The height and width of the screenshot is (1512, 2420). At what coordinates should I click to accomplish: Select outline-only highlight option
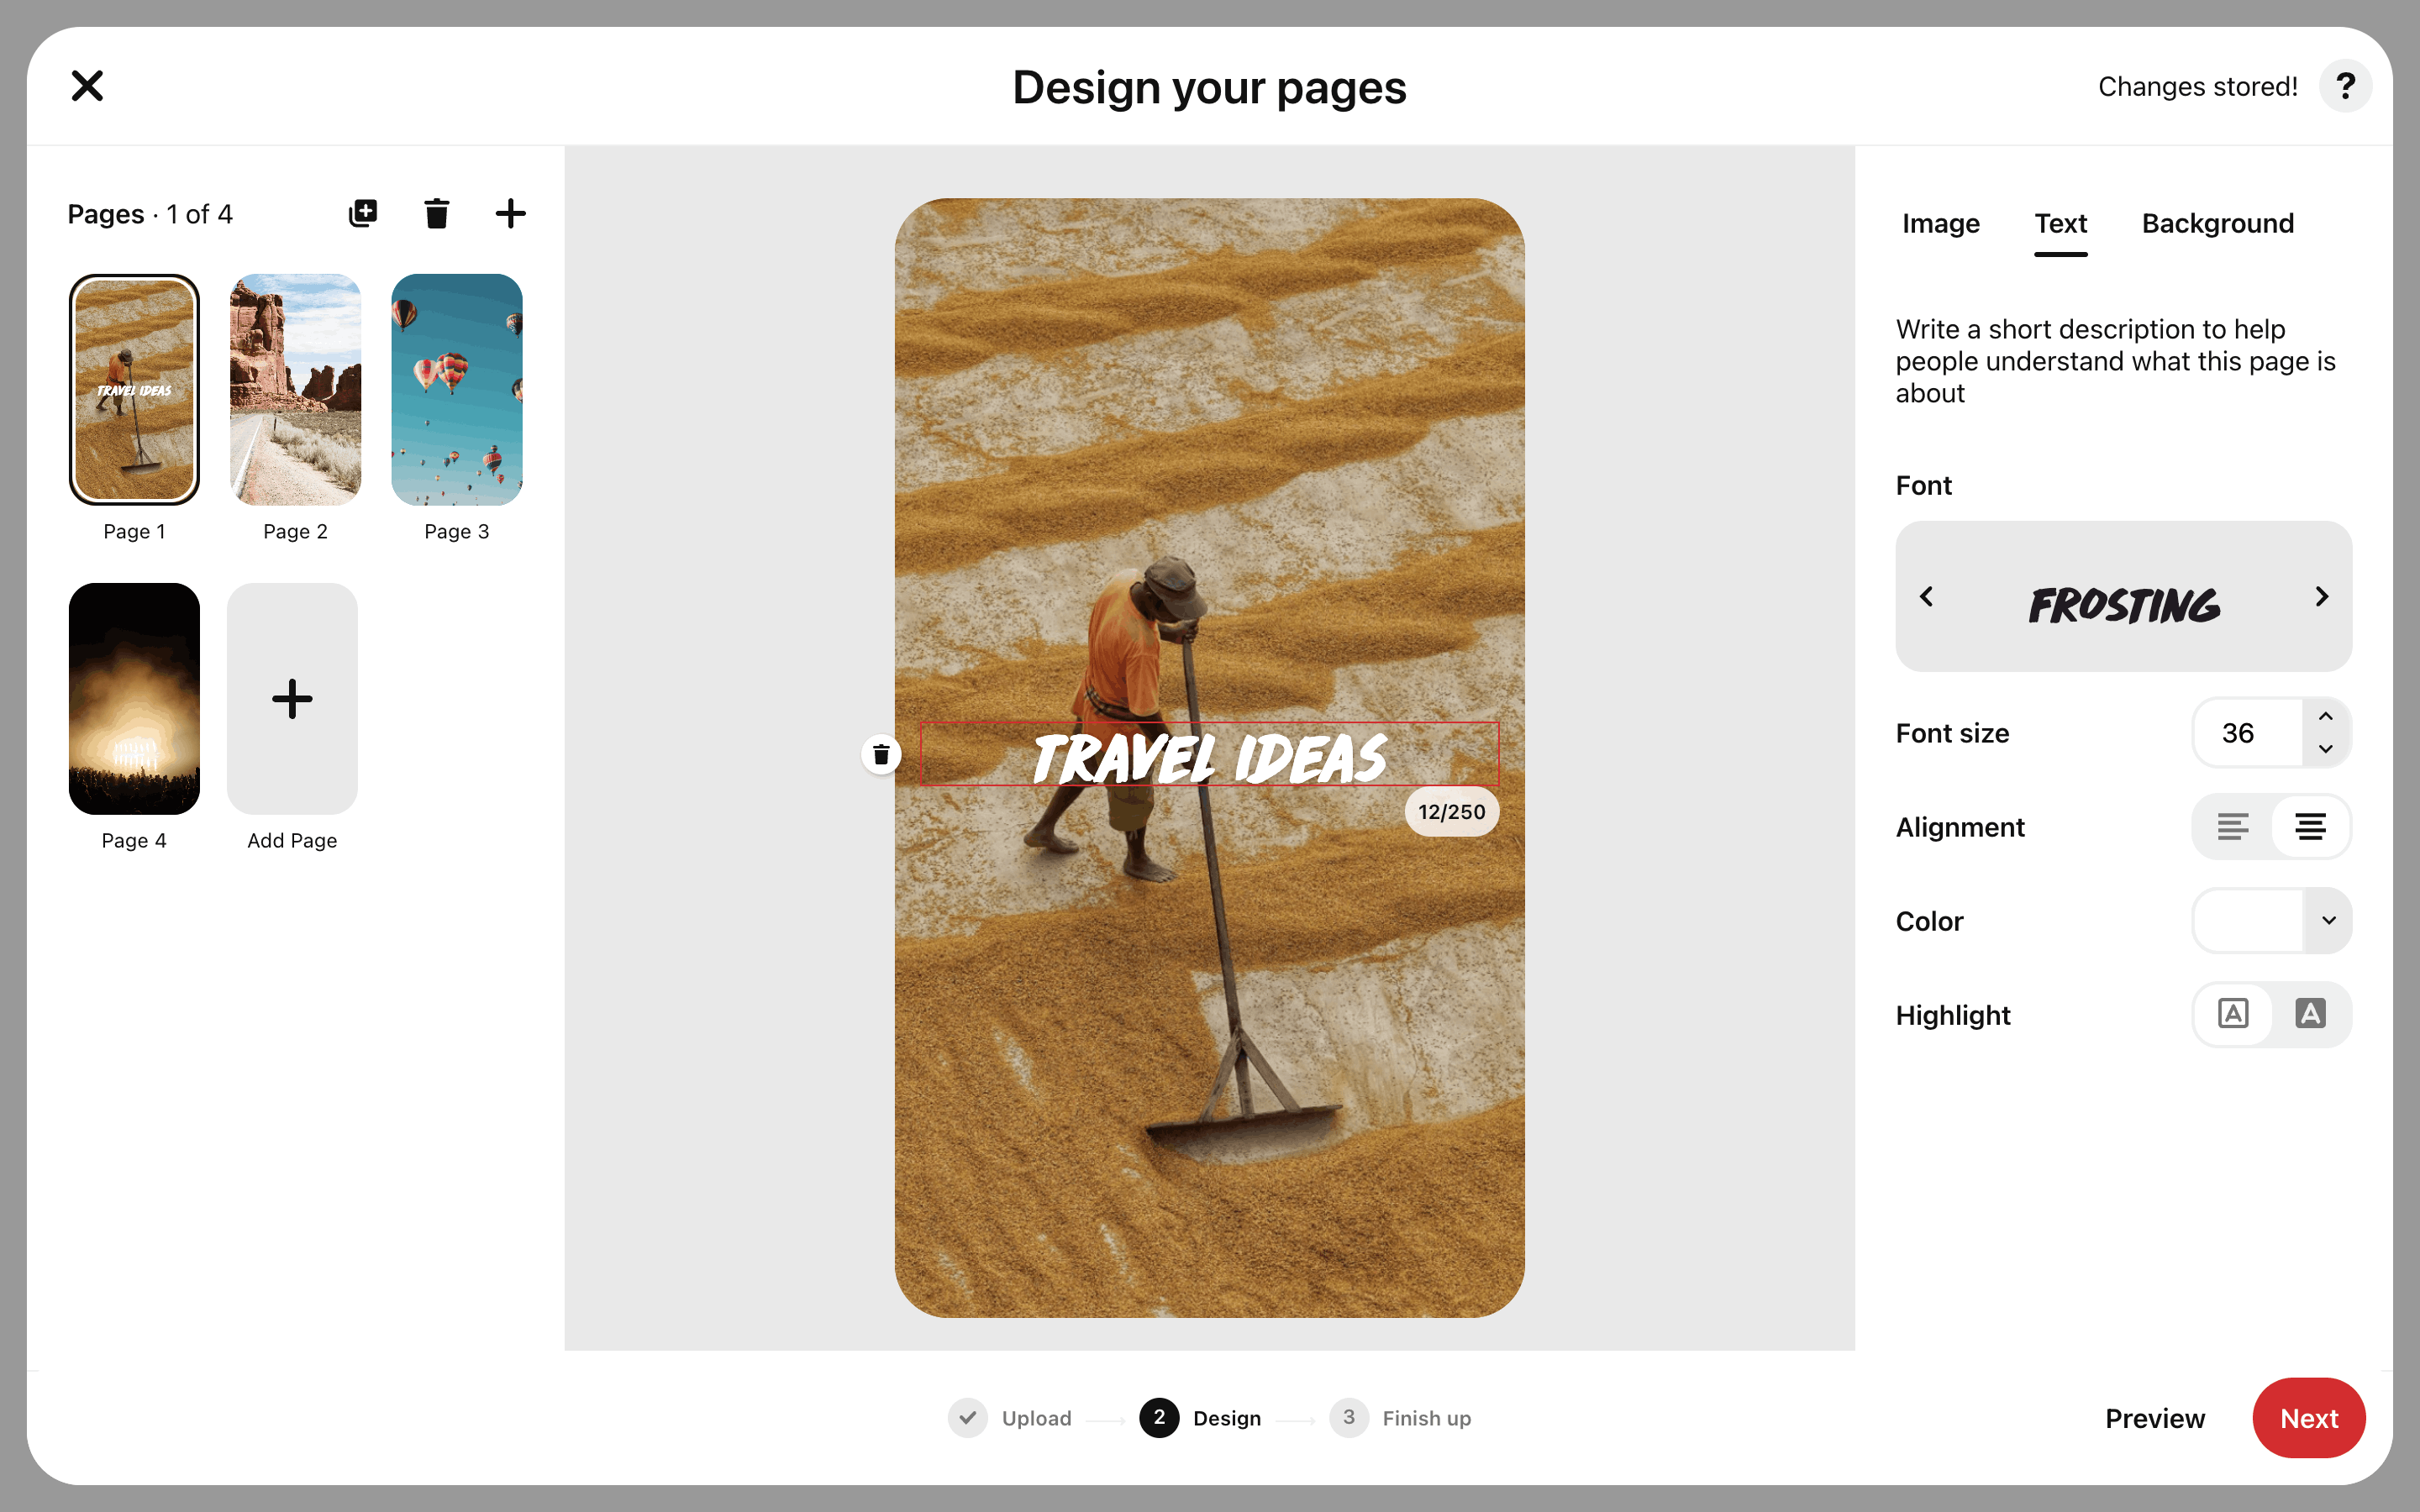[2233, 1014]
